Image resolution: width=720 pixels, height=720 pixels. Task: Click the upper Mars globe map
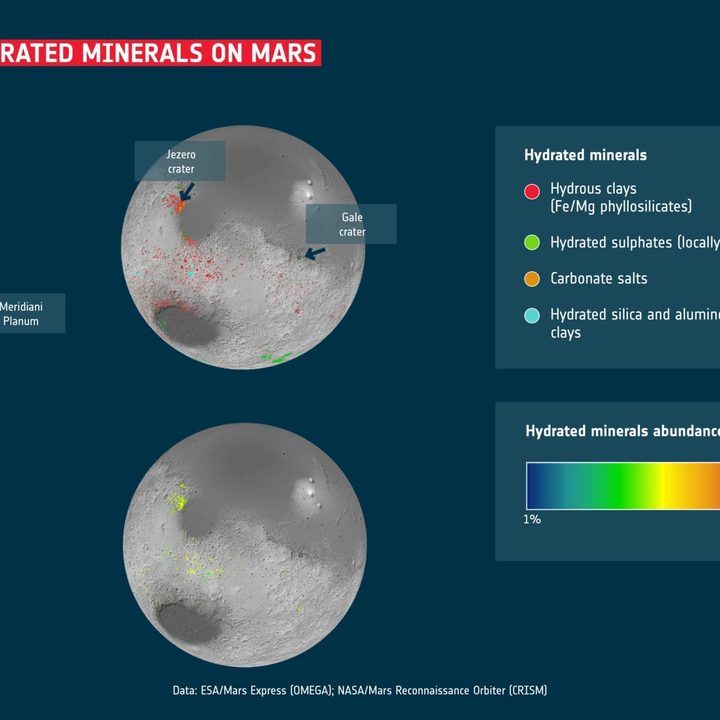(243, 247)
